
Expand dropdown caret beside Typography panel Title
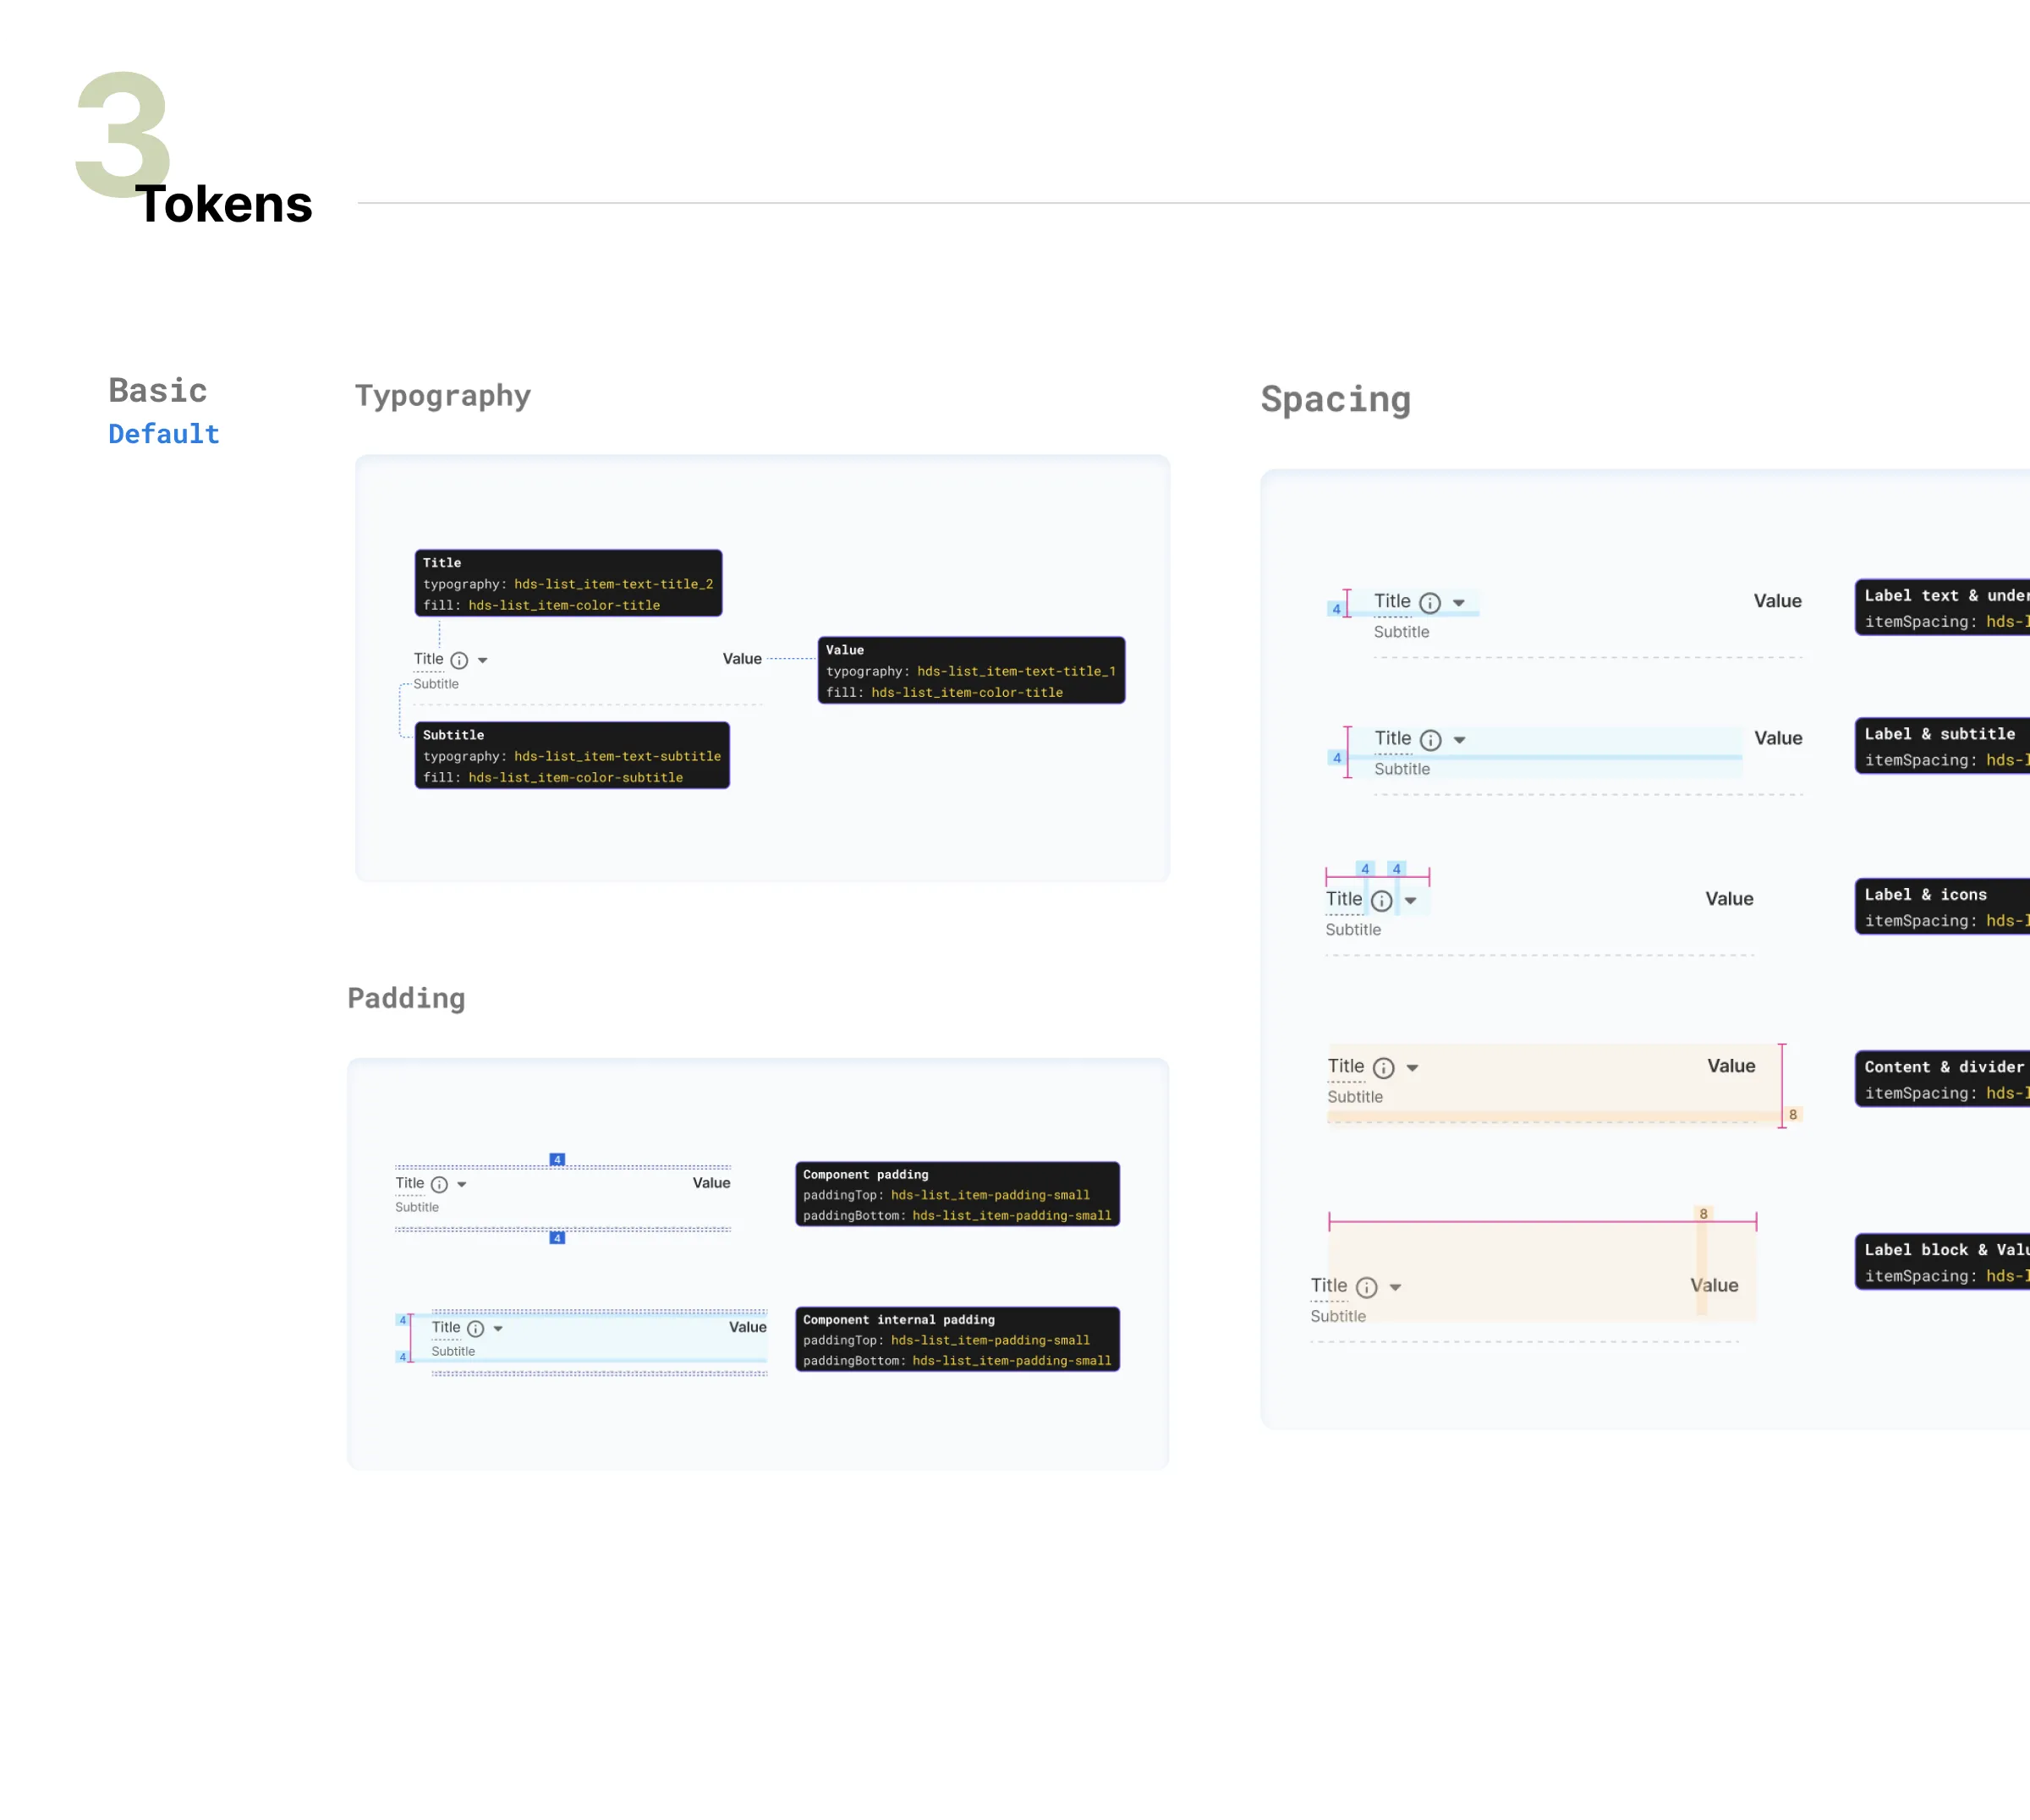coord(483,660)
